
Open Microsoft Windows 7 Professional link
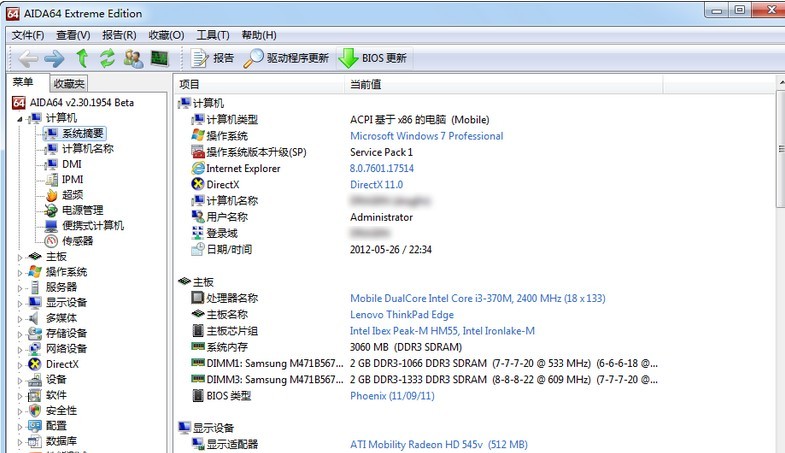click(427, 136)
